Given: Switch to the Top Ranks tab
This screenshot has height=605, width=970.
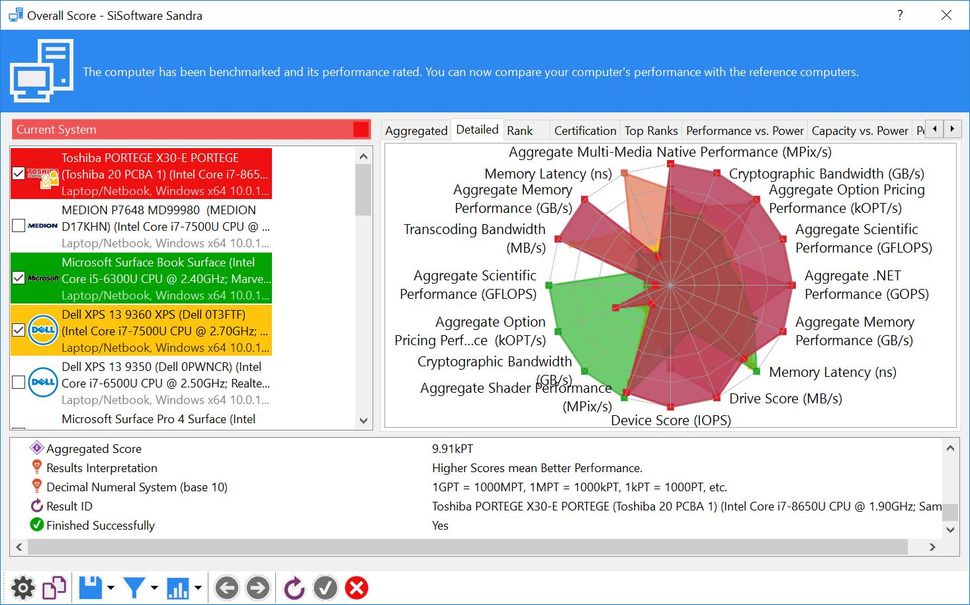Looking at the screenshot, I should pyautogui.click(x=651, y=131).
